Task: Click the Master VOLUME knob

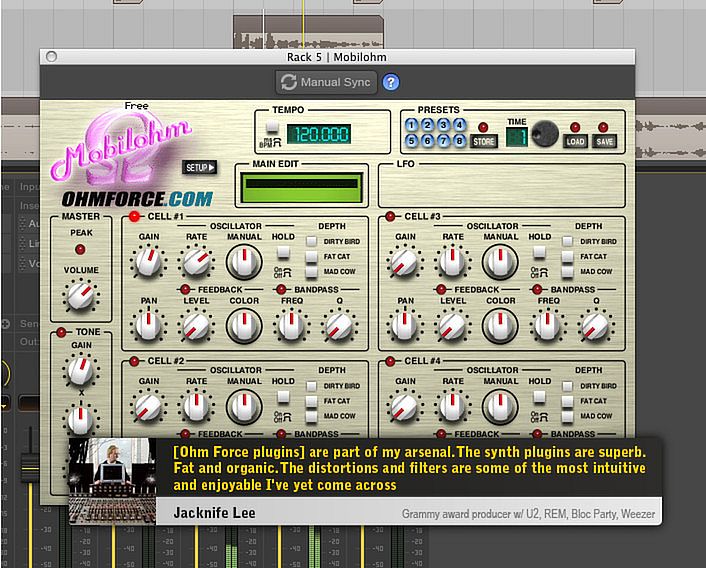Action: [x=81, y=296]
